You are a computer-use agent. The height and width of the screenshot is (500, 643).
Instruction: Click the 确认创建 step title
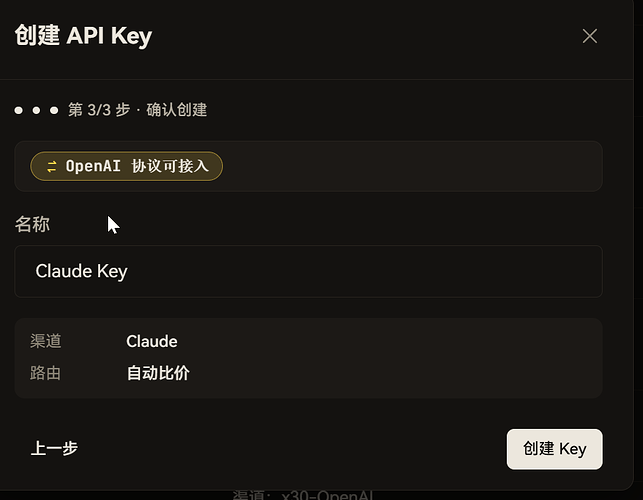[177, 110]
